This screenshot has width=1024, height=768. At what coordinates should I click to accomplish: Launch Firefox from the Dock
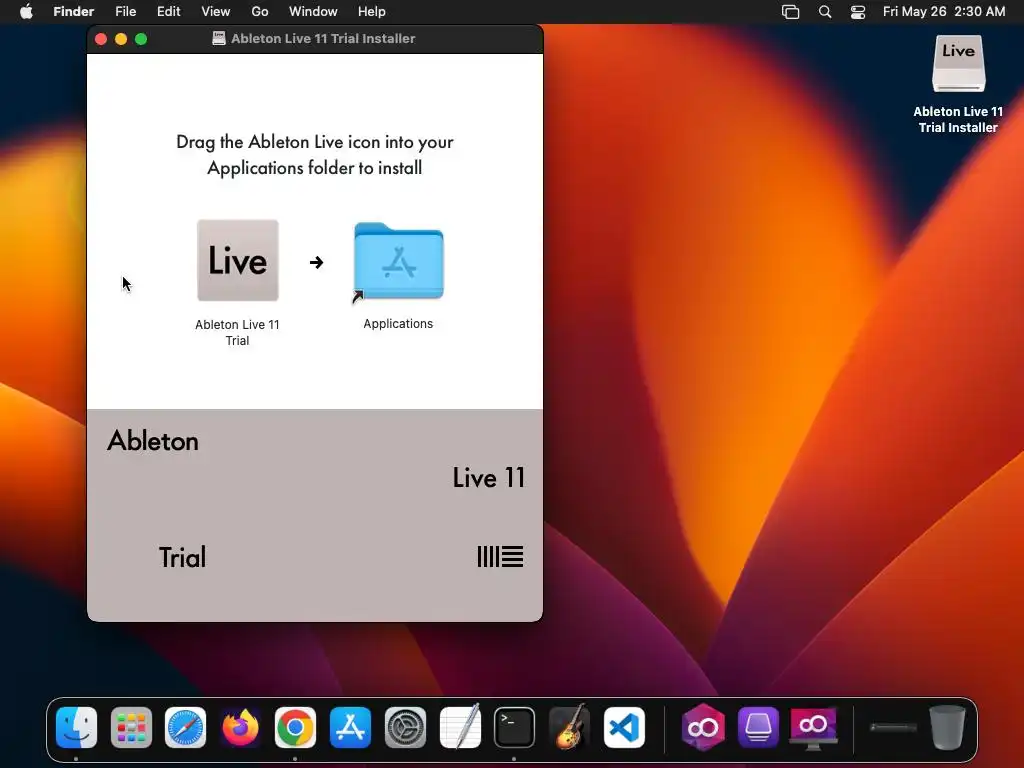[x=240, y=728]
